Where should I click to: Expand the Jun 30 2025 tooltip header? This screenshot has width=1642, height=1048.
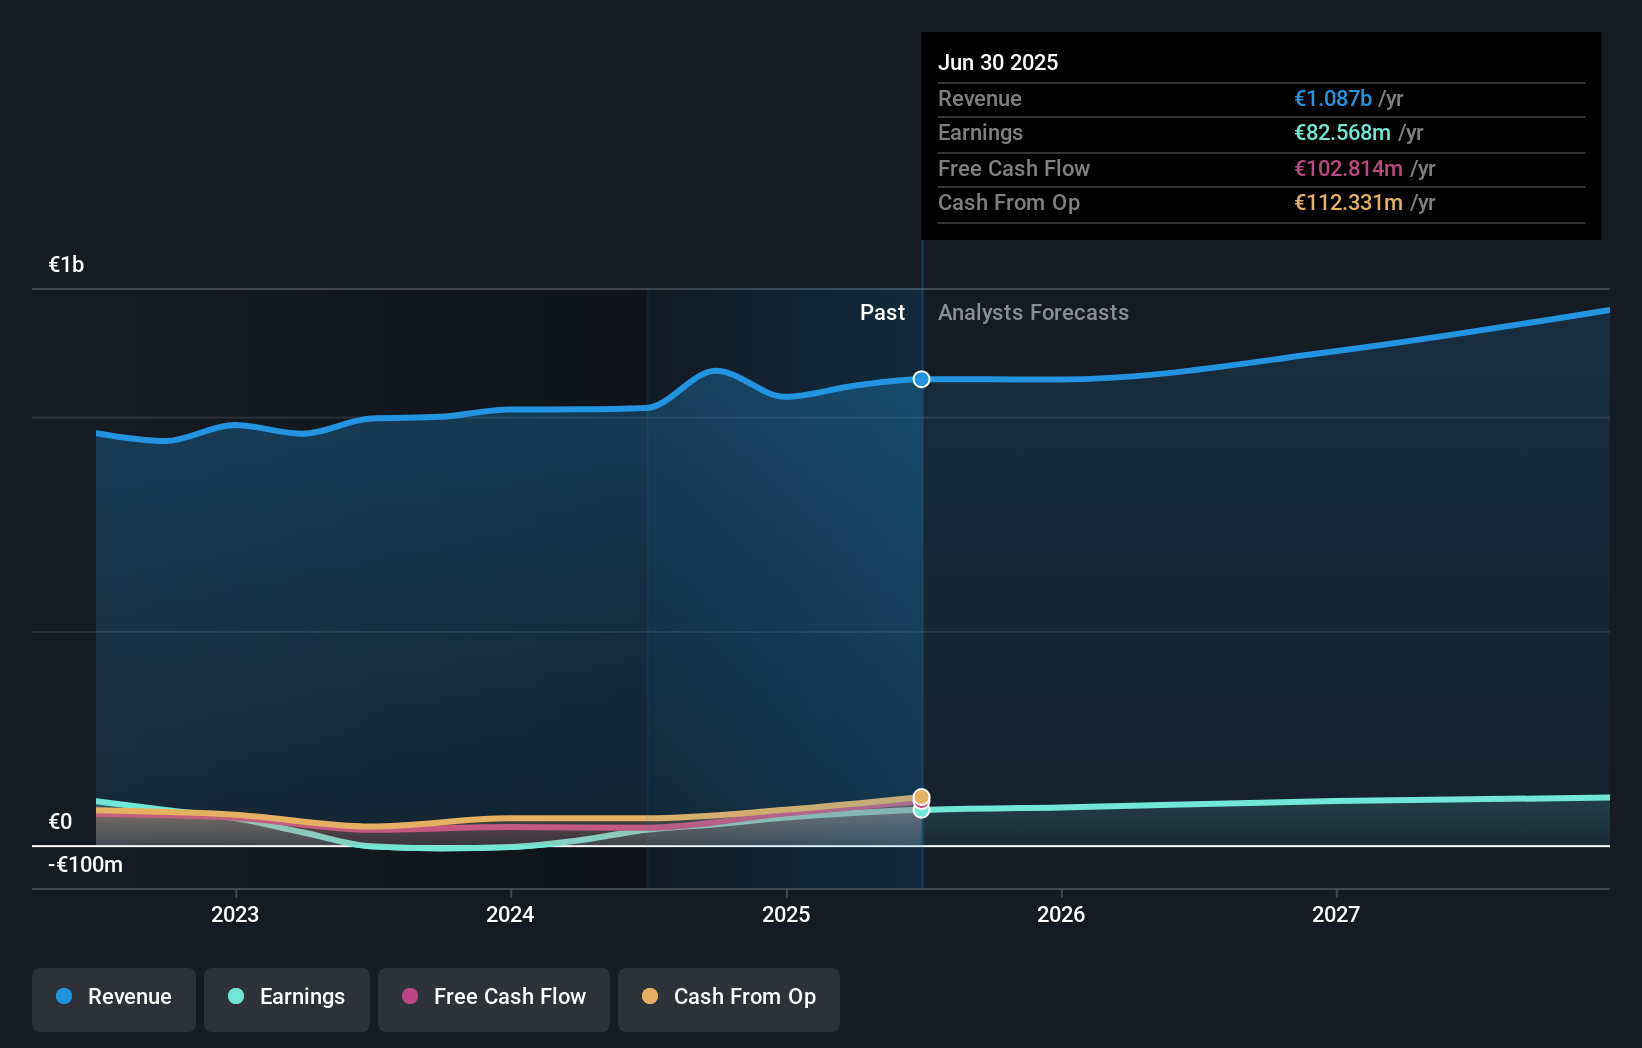(x=998, y=62)
